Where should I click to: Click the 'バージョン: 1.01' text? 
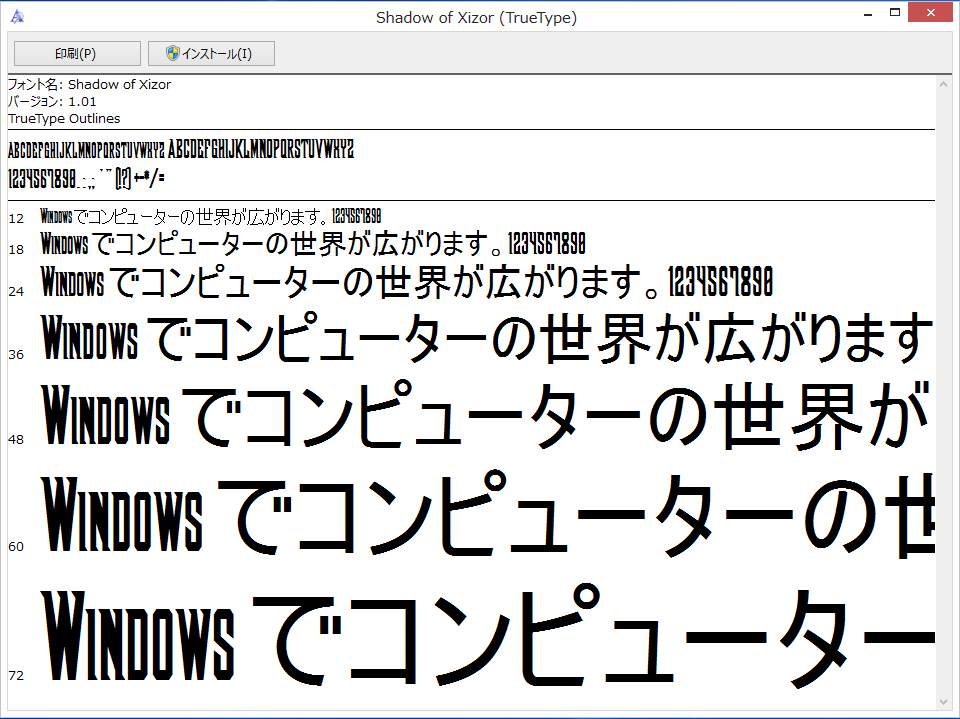pyautogui.click(x=52, y=102)
